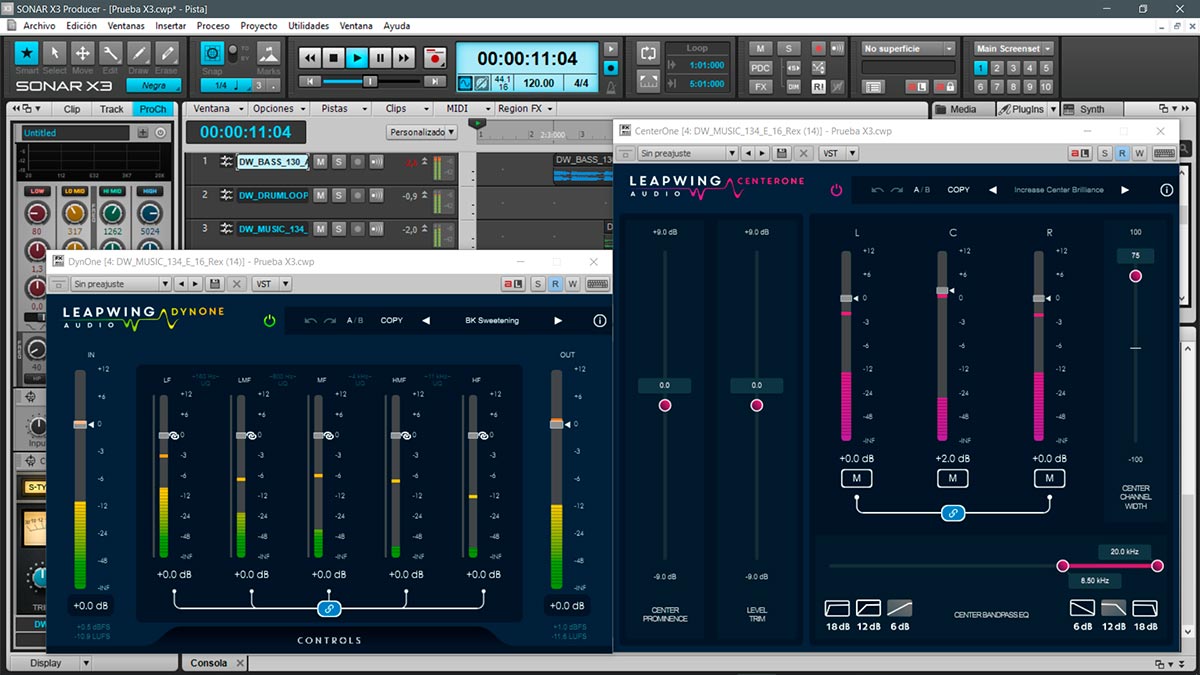Open virtual keyboard in CenterOne window
The image size is (1200, 675).
tap(1164, 154)
